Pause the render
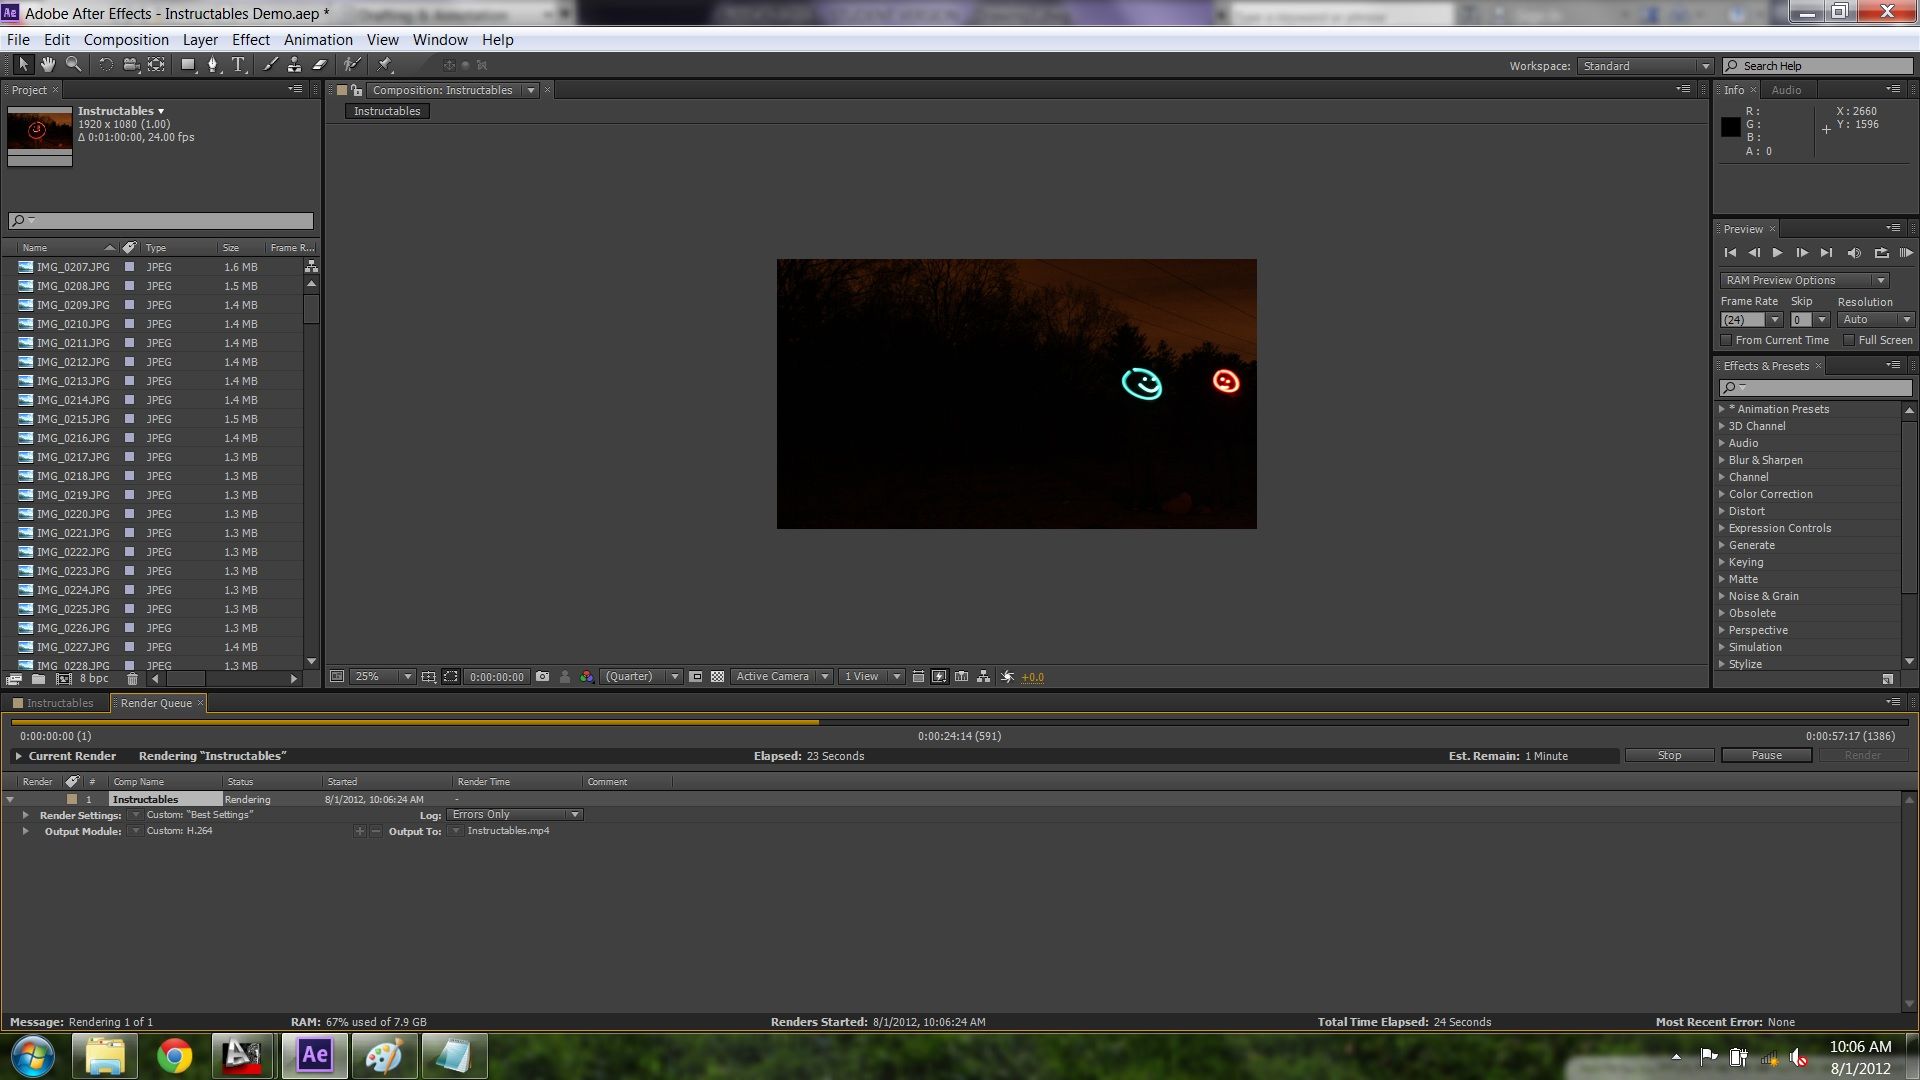This screenshot has height=1080, width=1920. [x=1766, y=756]
